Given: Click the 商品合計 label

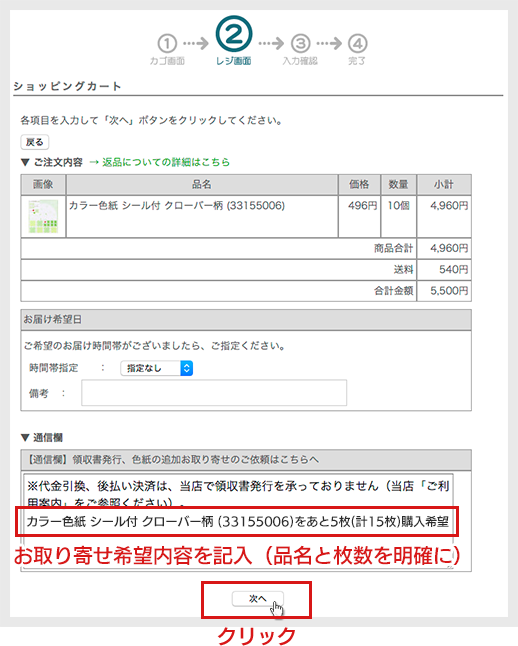Looking at the screenshot, I should (393, 248).
